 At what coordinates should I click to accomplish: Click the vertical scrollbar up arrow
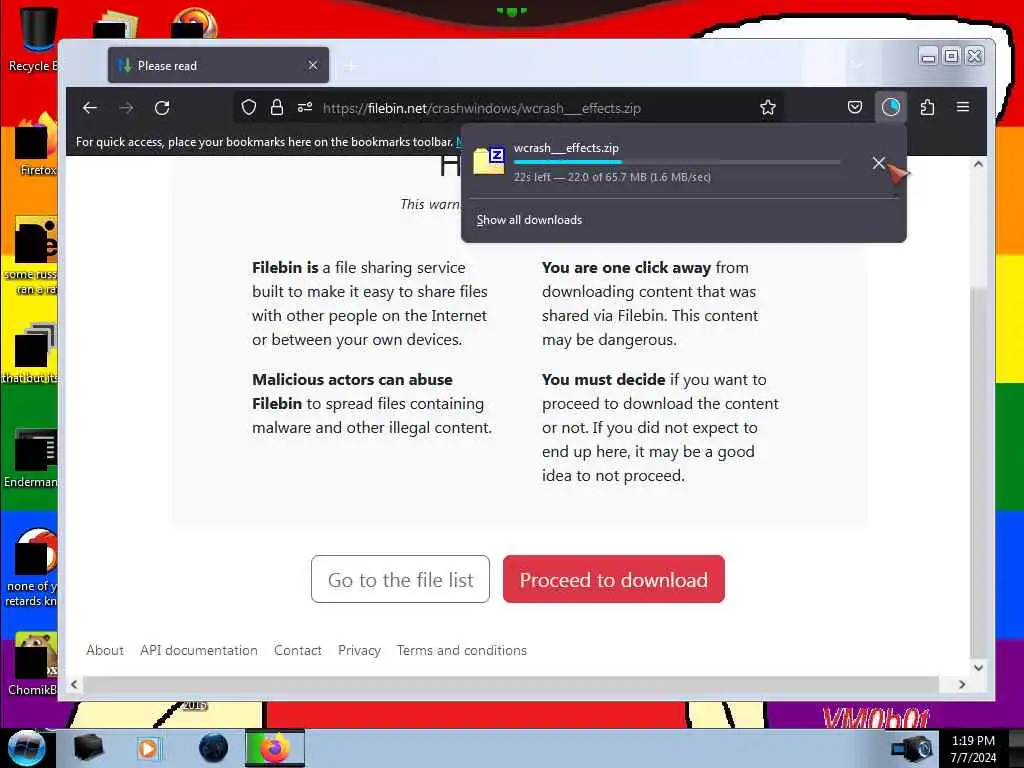click(978, 164)
